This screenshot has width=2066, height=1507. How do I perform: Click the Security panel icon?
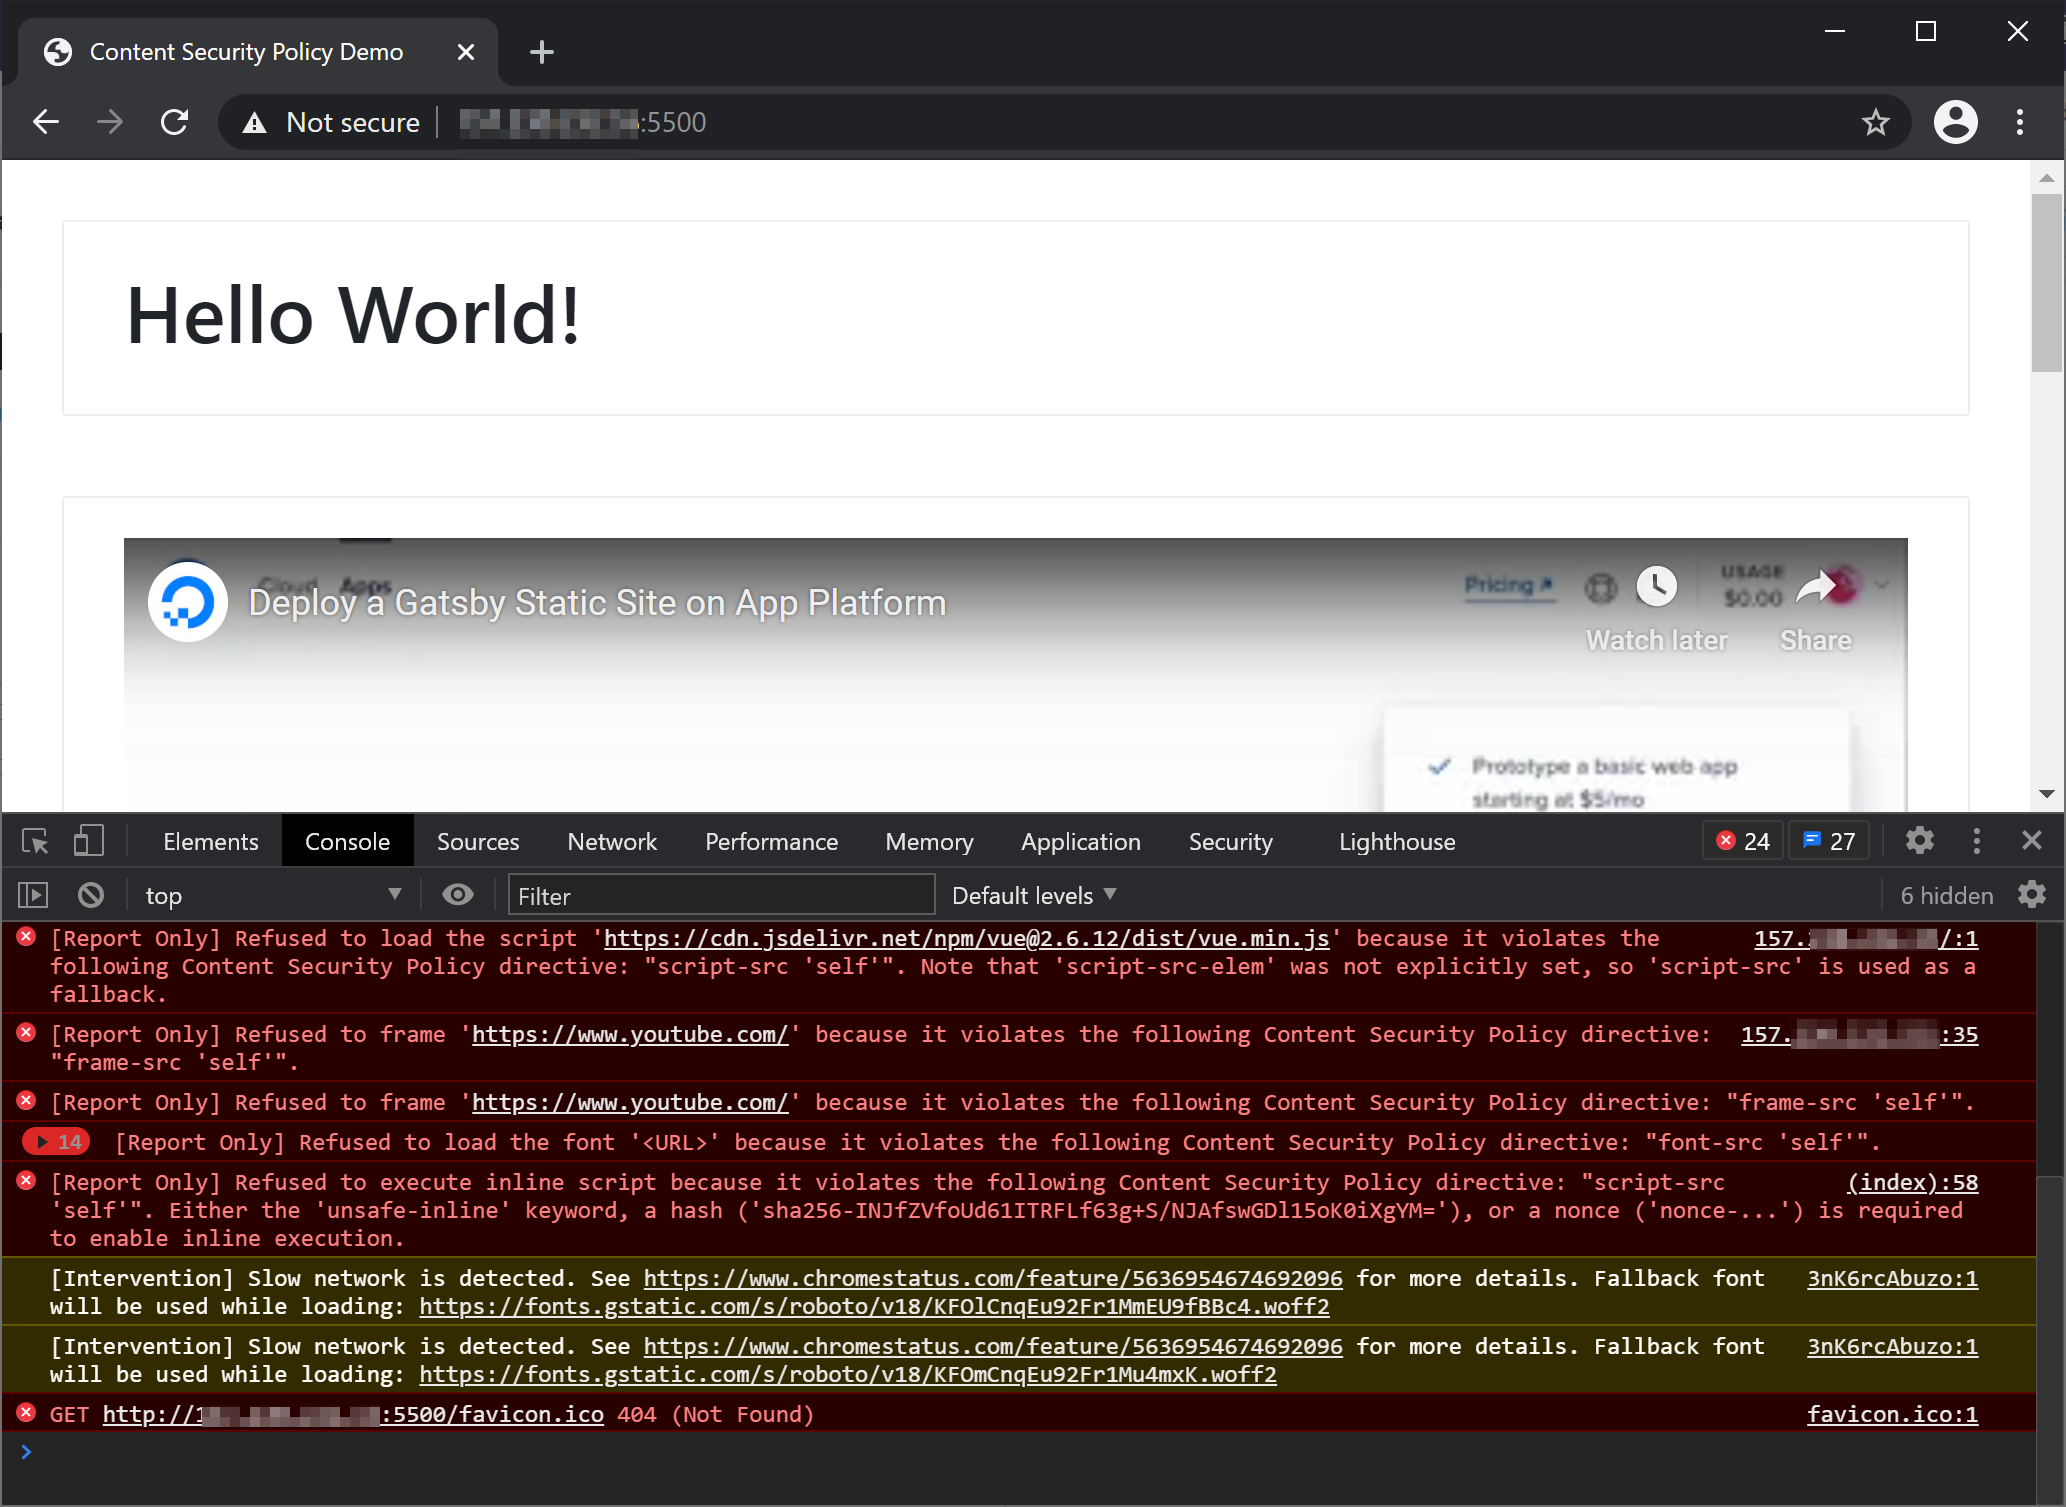tap(1230, 842)
